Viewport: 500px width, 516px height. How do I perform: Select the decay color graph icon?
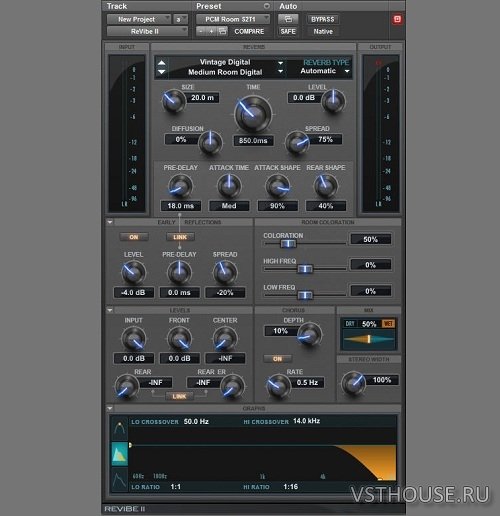tap(119, 454)
